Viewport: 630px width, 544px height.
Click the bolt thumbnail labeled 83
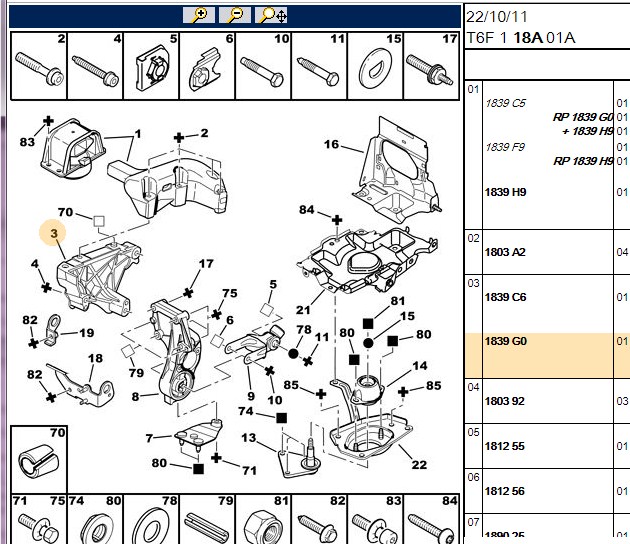pos(375,519)
